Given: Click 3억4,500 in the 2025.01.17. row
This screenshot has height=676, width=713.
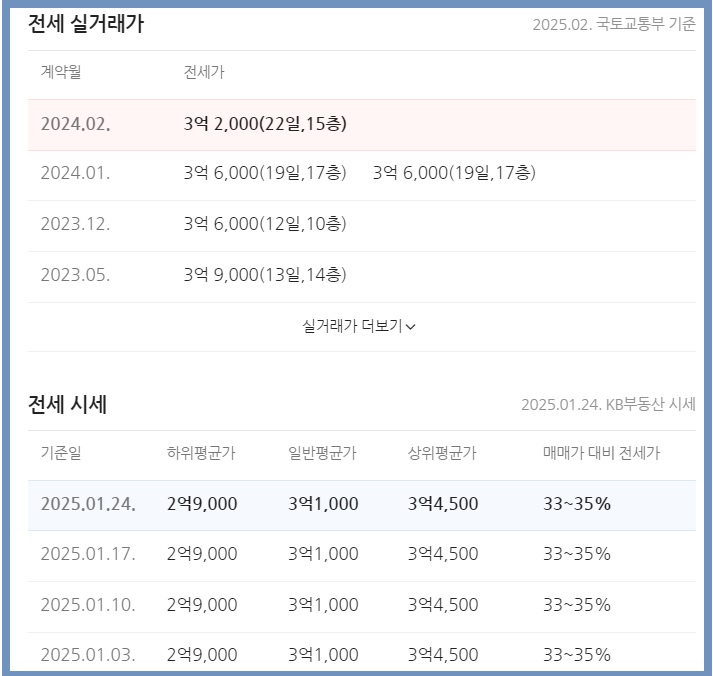Looking at the screenshot, I should pyautogui.click(x=443, y=554).
